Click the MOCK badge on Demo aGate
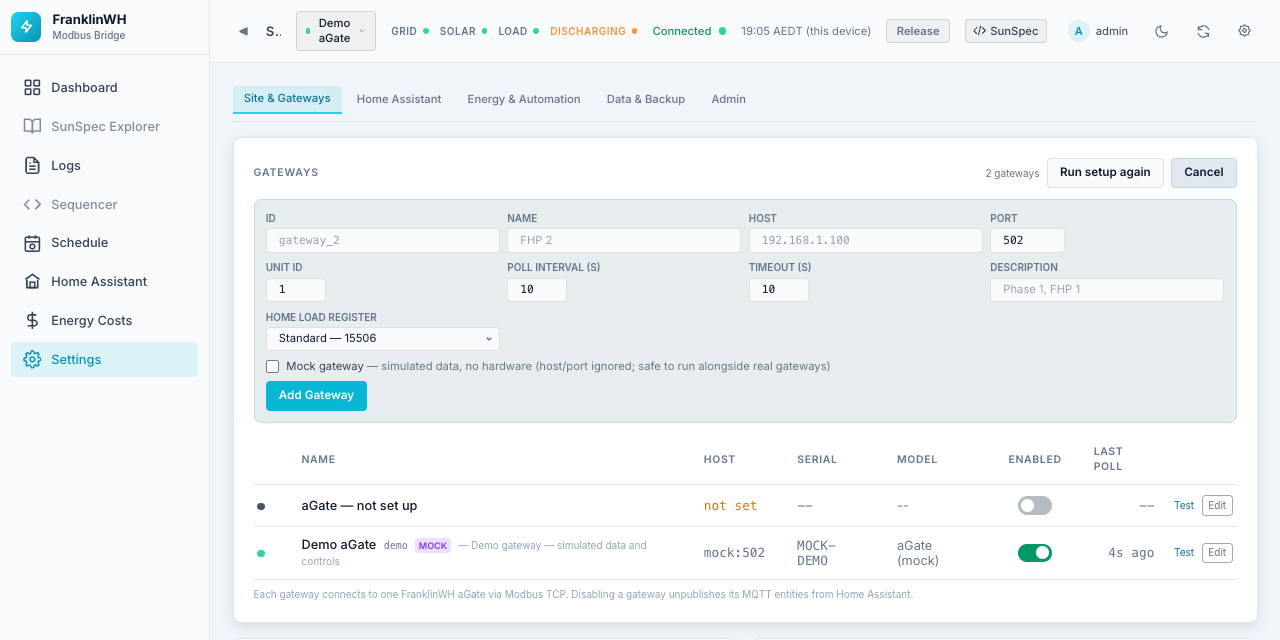 [433, 546]
